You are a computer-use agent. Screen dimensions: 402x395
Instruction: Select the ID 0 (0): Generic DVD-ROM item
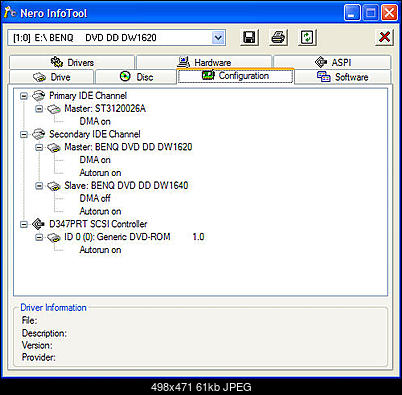[134, 237]
